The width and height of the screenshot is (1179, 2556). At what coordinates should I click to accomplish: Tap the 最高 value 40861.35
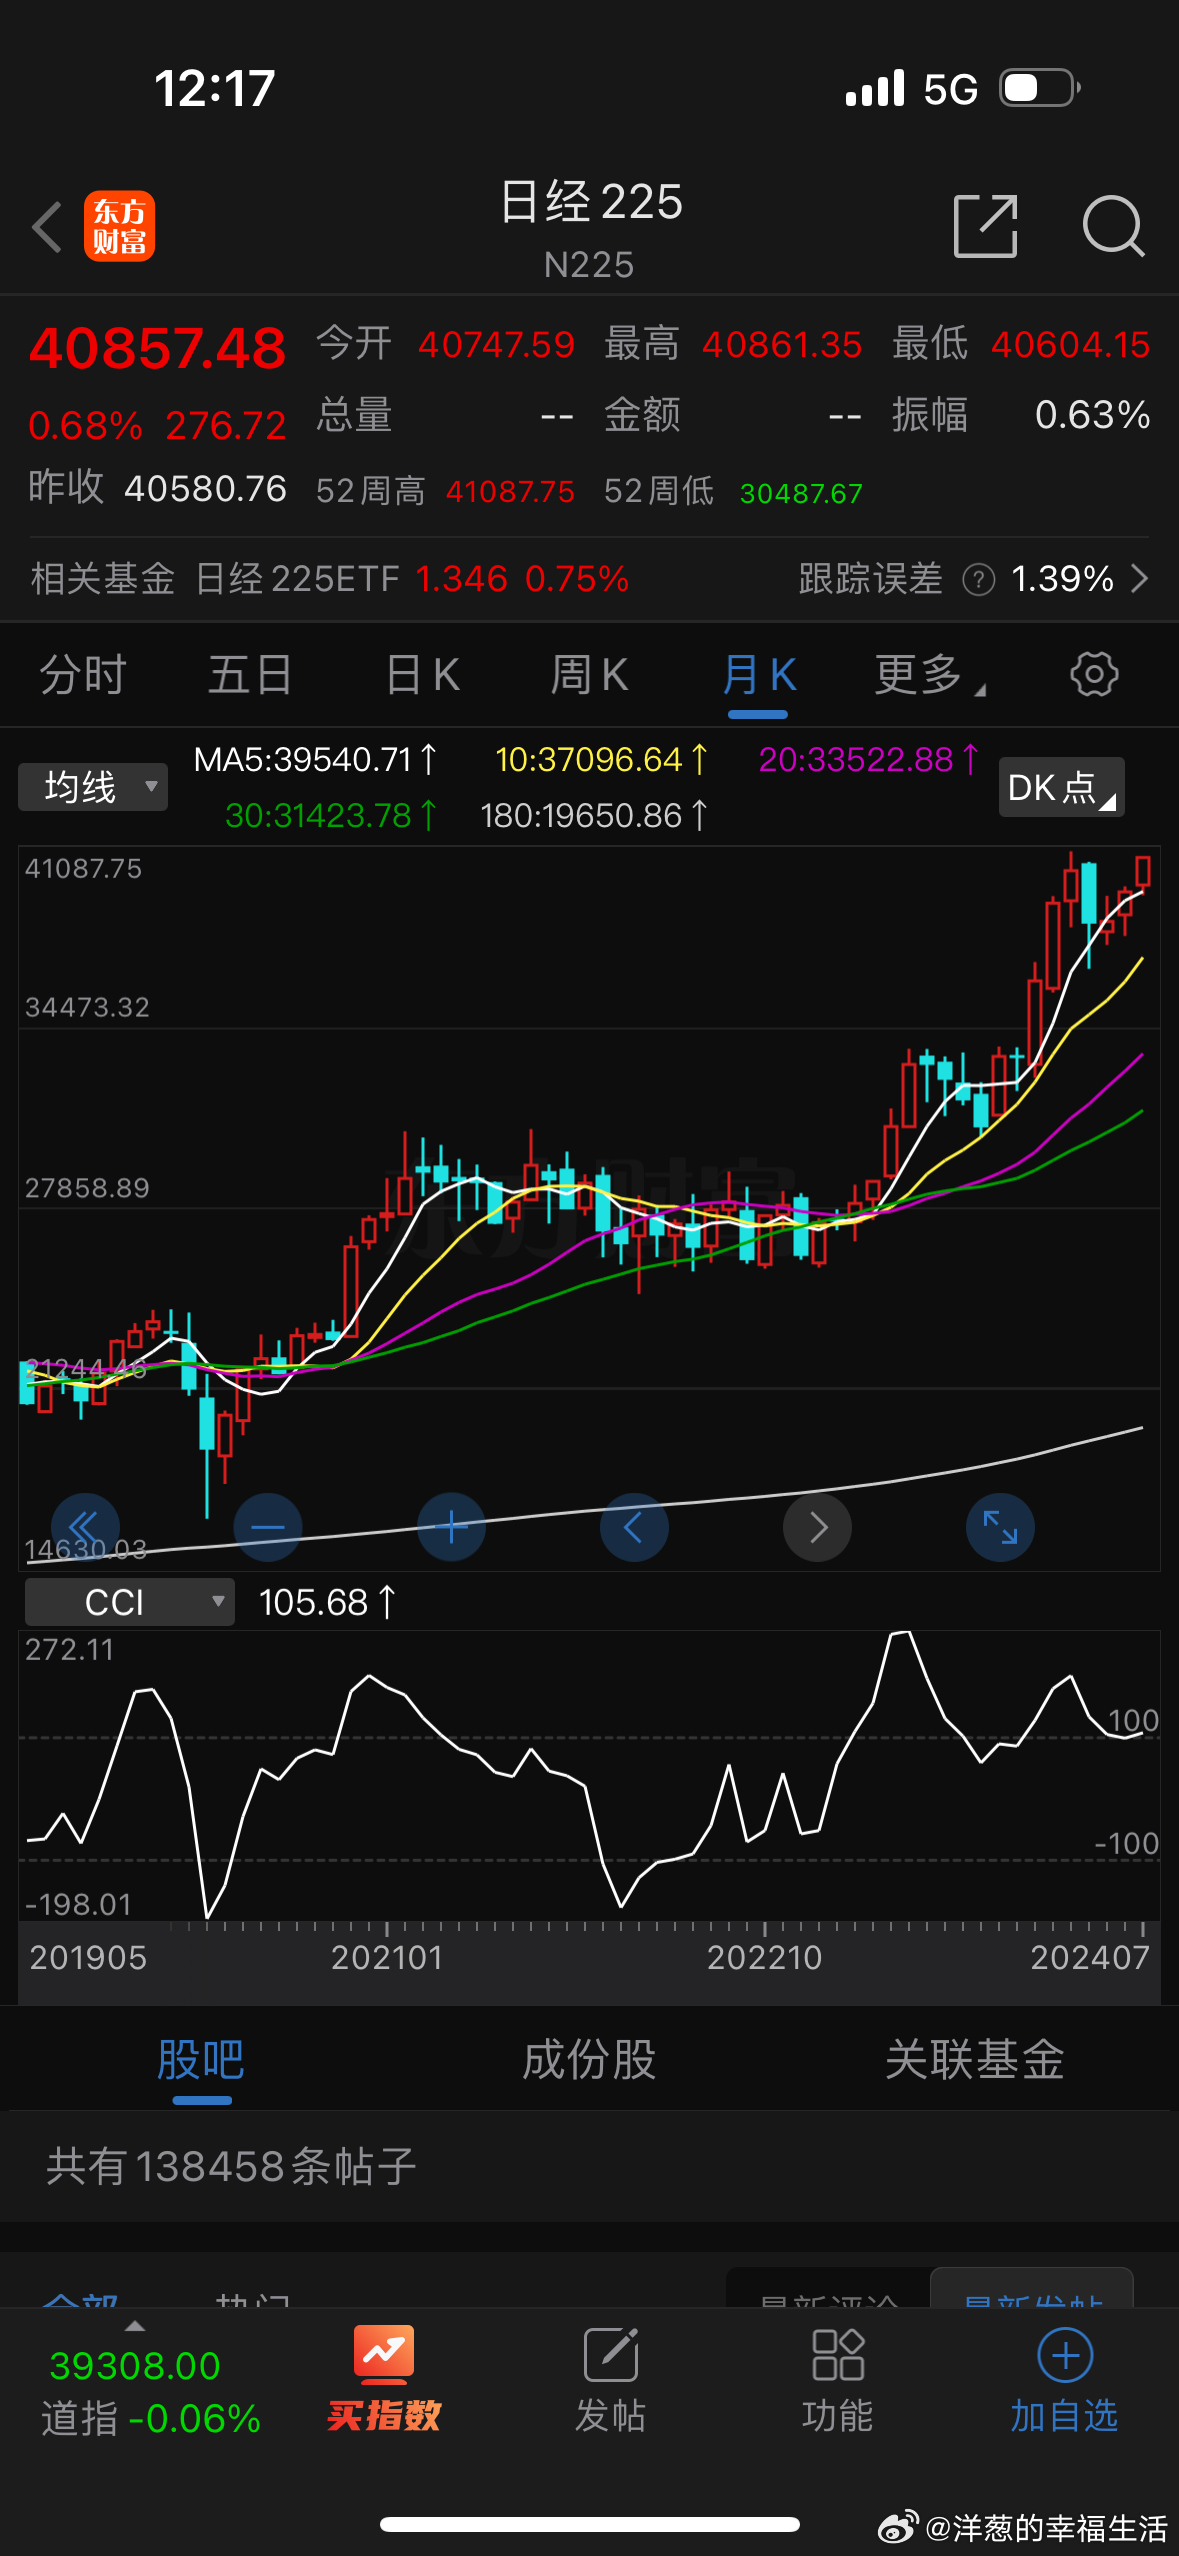782,345
